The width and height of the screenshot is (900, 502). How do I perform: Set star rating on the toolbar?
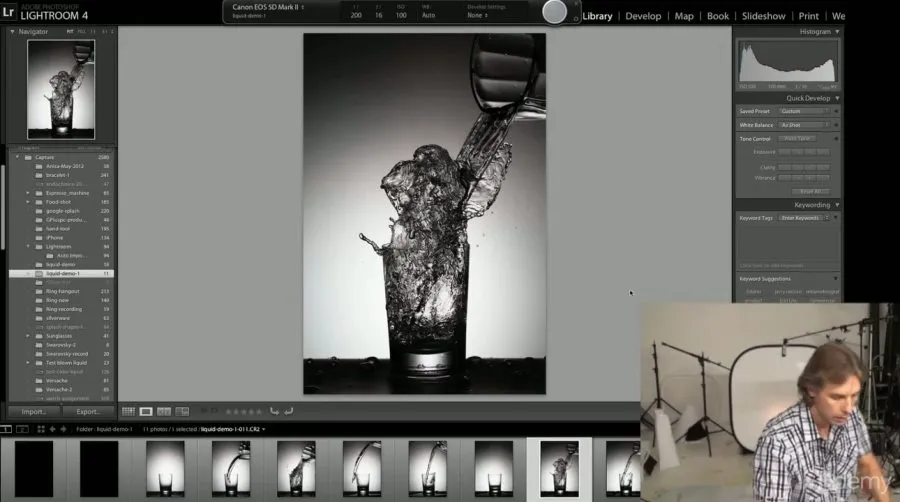[245, 411]
